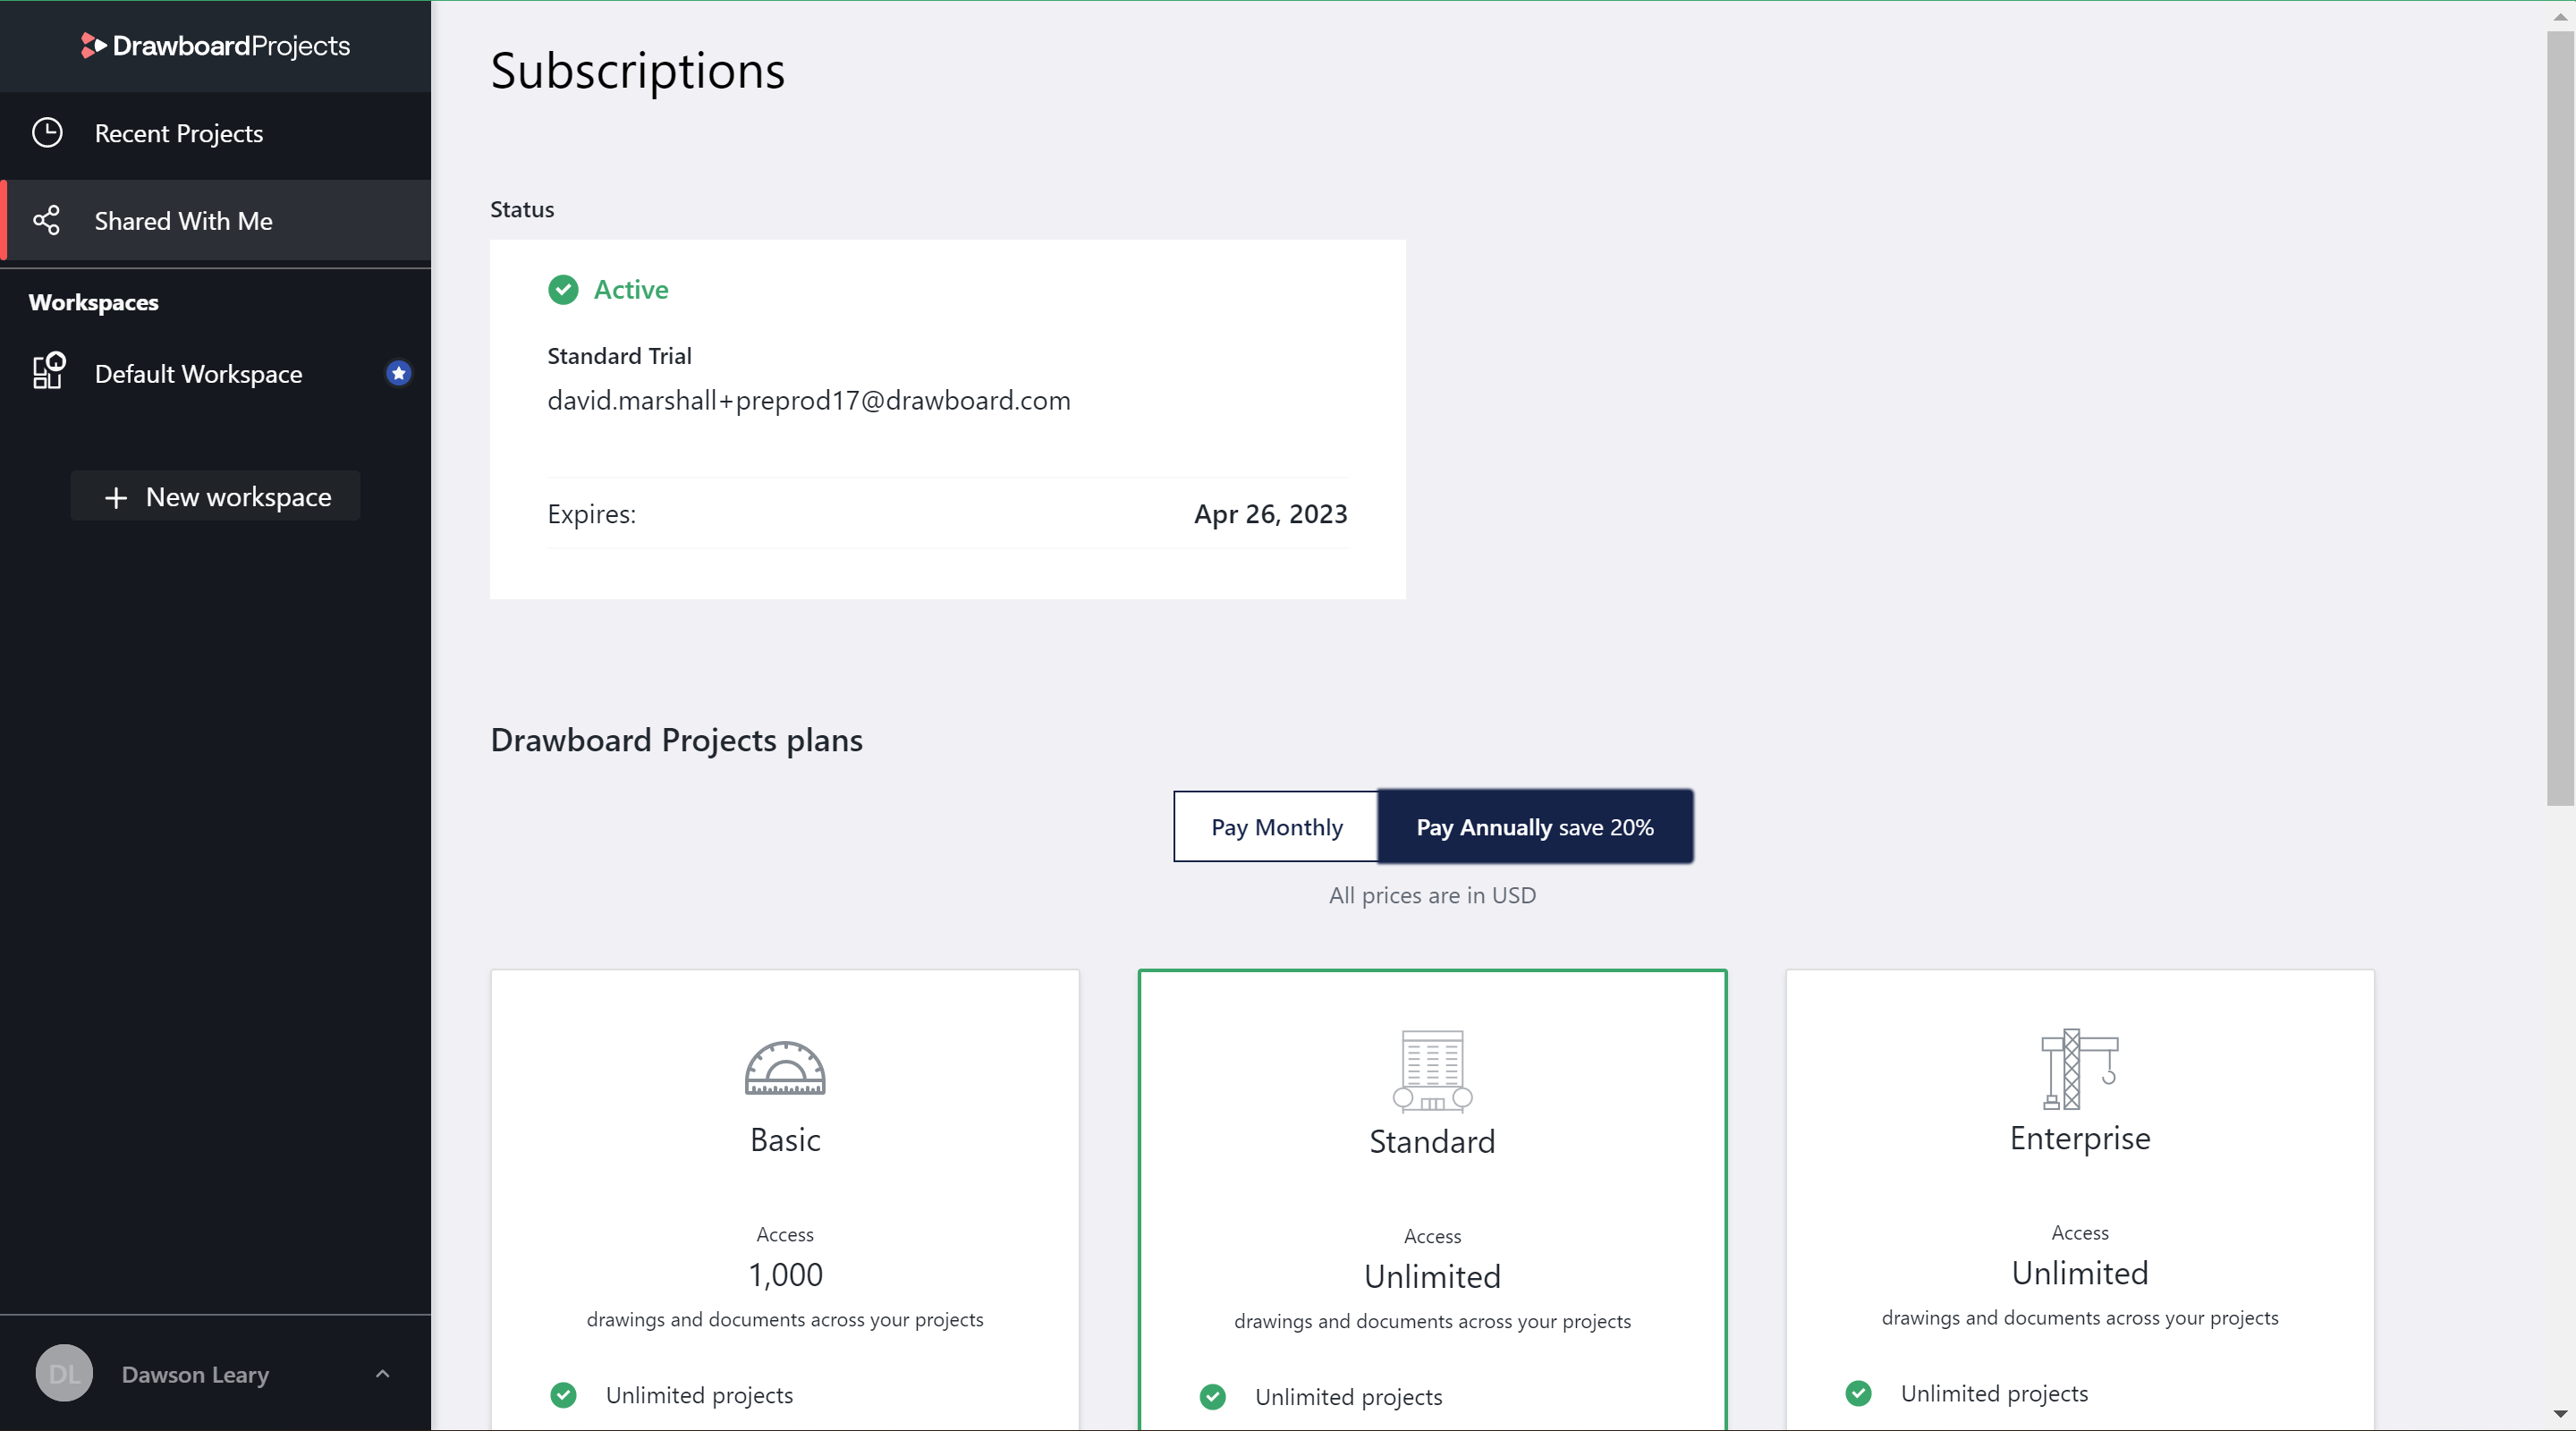Click the Standard plan building icon
Image resolution: width=2576 pixels, height=1431 pixels.
click(x=1432, y=1071)
